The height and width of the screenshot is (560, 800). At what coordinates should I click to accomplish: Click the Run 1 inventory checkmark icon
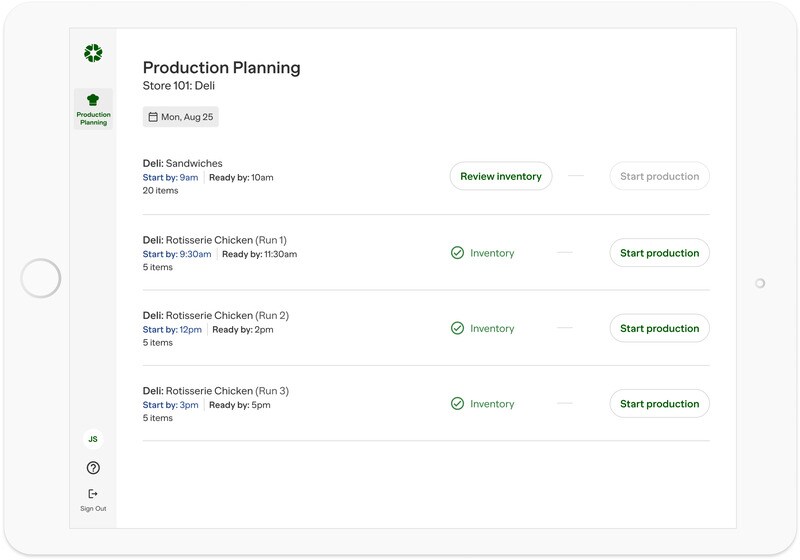pyautogui.click(x=457, y=253)
